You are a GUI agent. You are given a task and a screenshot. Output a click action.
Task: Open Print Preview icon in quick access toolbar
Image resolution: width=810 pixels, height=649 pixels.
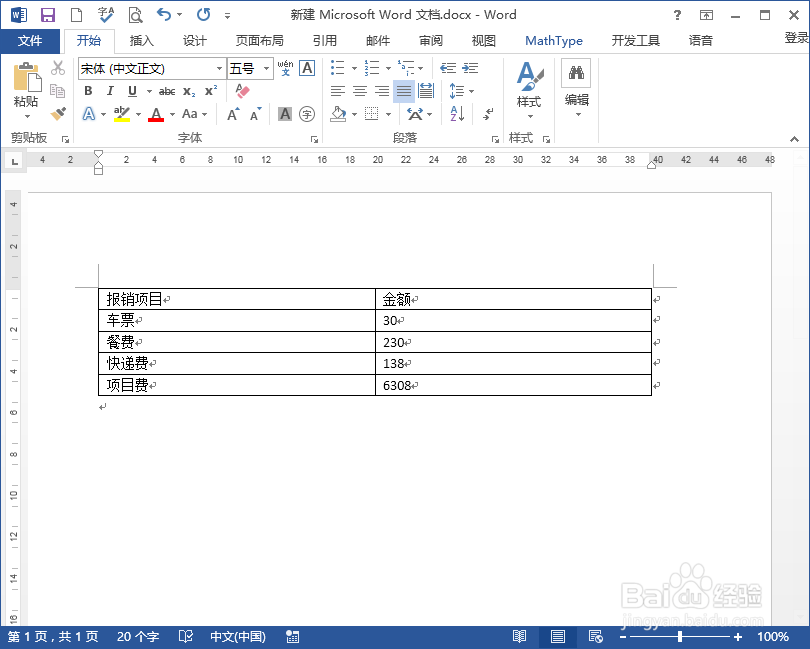[x=135, y=15]
